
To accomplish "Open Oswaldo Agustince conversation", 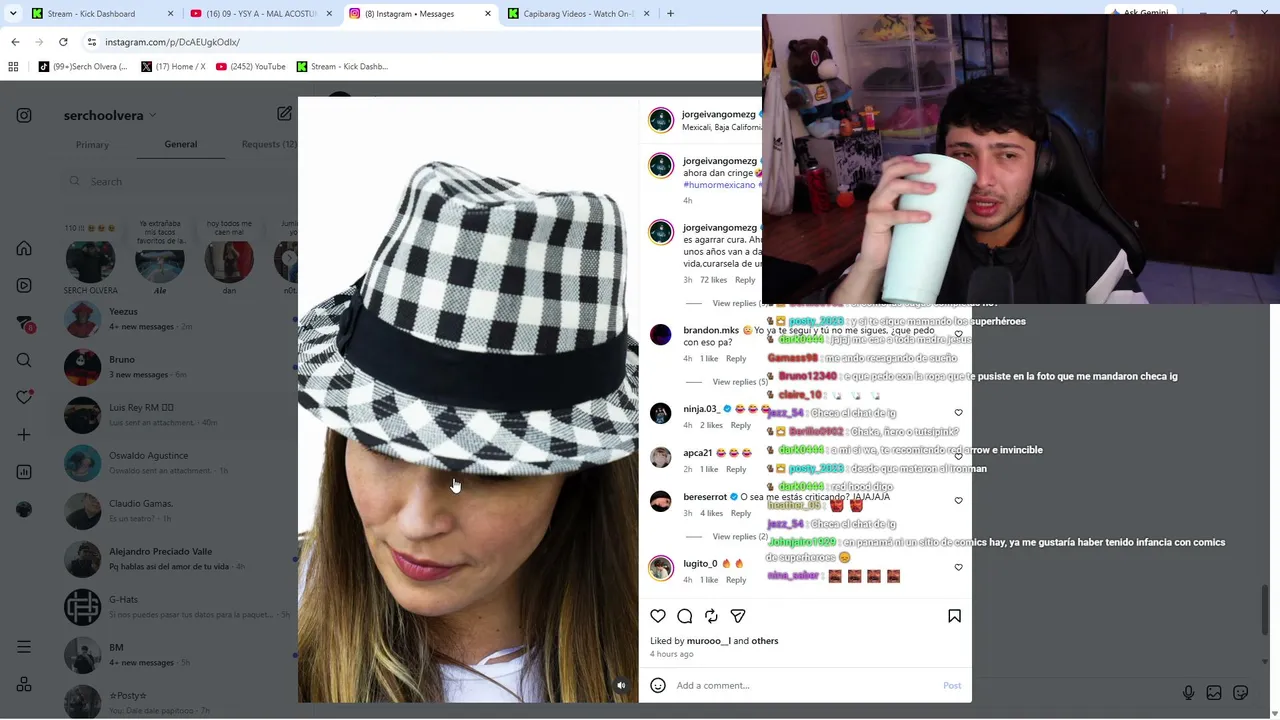I will point(180,463).
